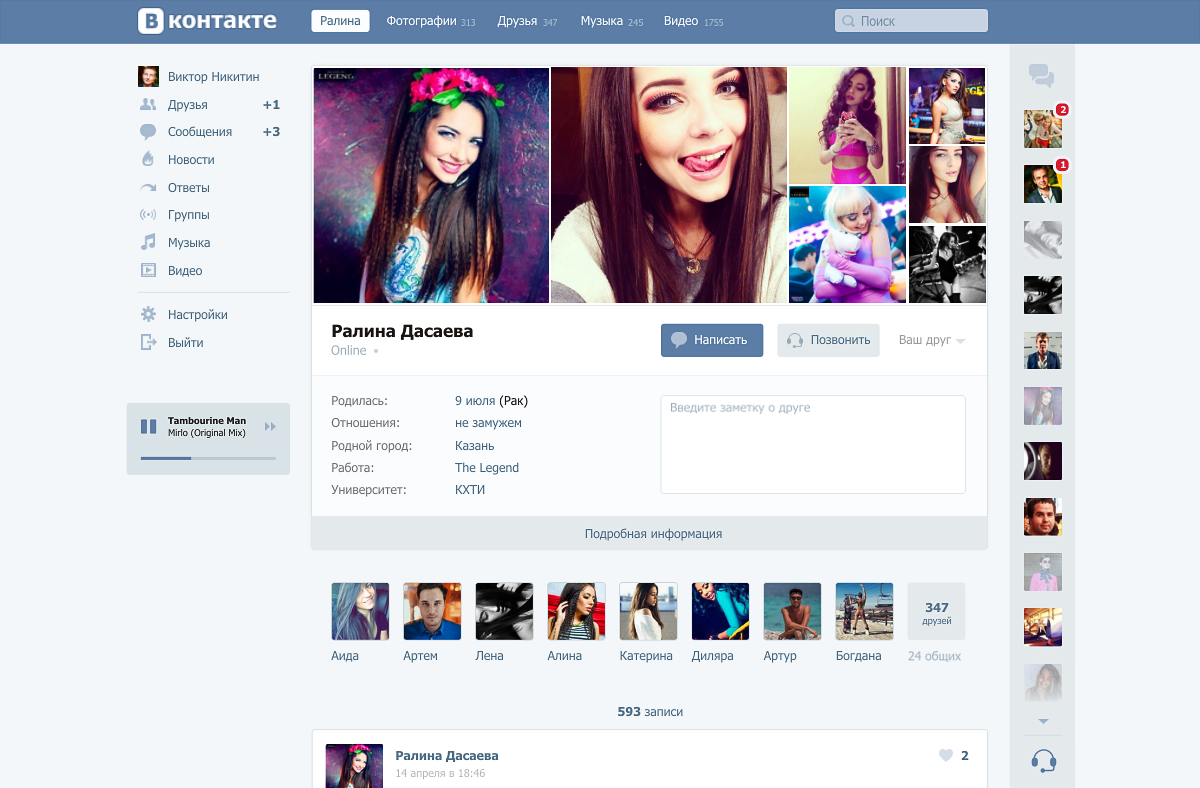Pause the Tambourine Man track
The width and height of the screenshot is (1200, 788).
148,427
